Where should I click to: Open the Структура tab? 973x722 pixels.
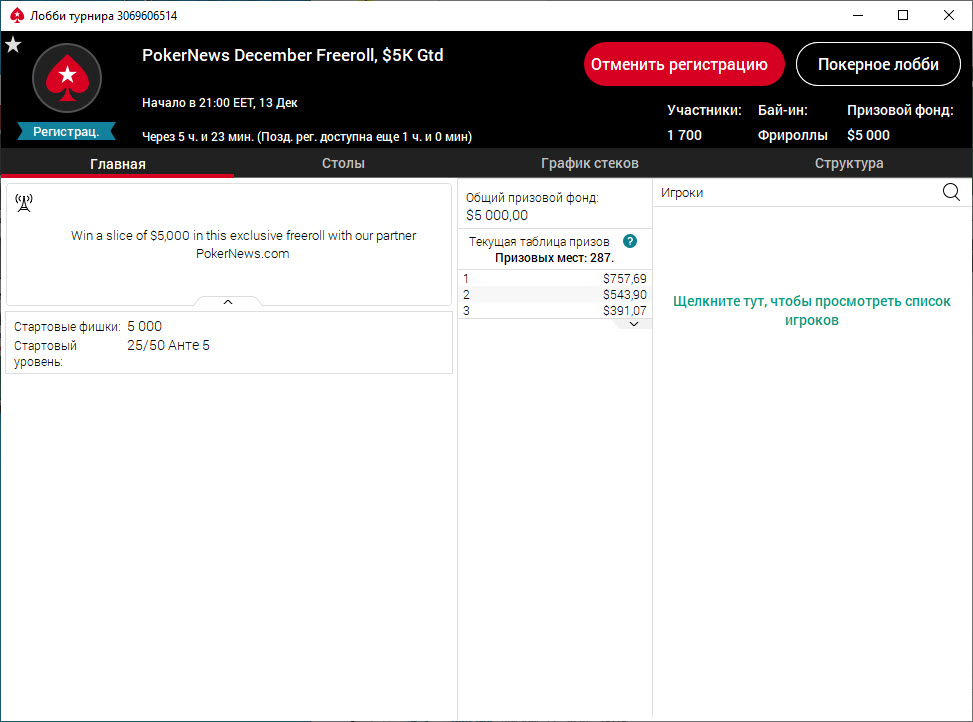point(849,163)
